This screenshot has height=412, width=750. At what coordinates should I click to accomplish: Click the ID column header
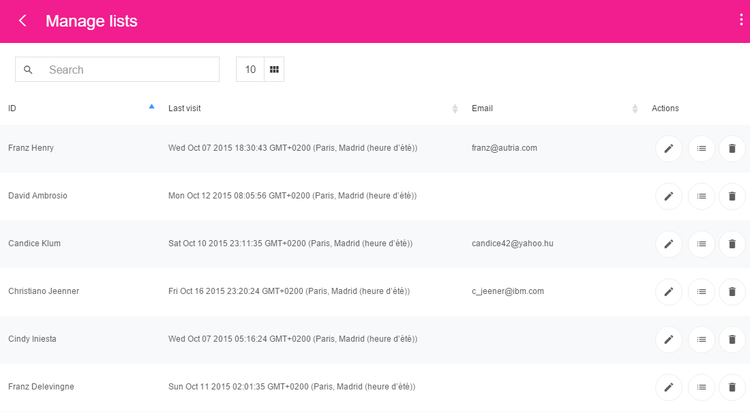click(x=12, y=108)
